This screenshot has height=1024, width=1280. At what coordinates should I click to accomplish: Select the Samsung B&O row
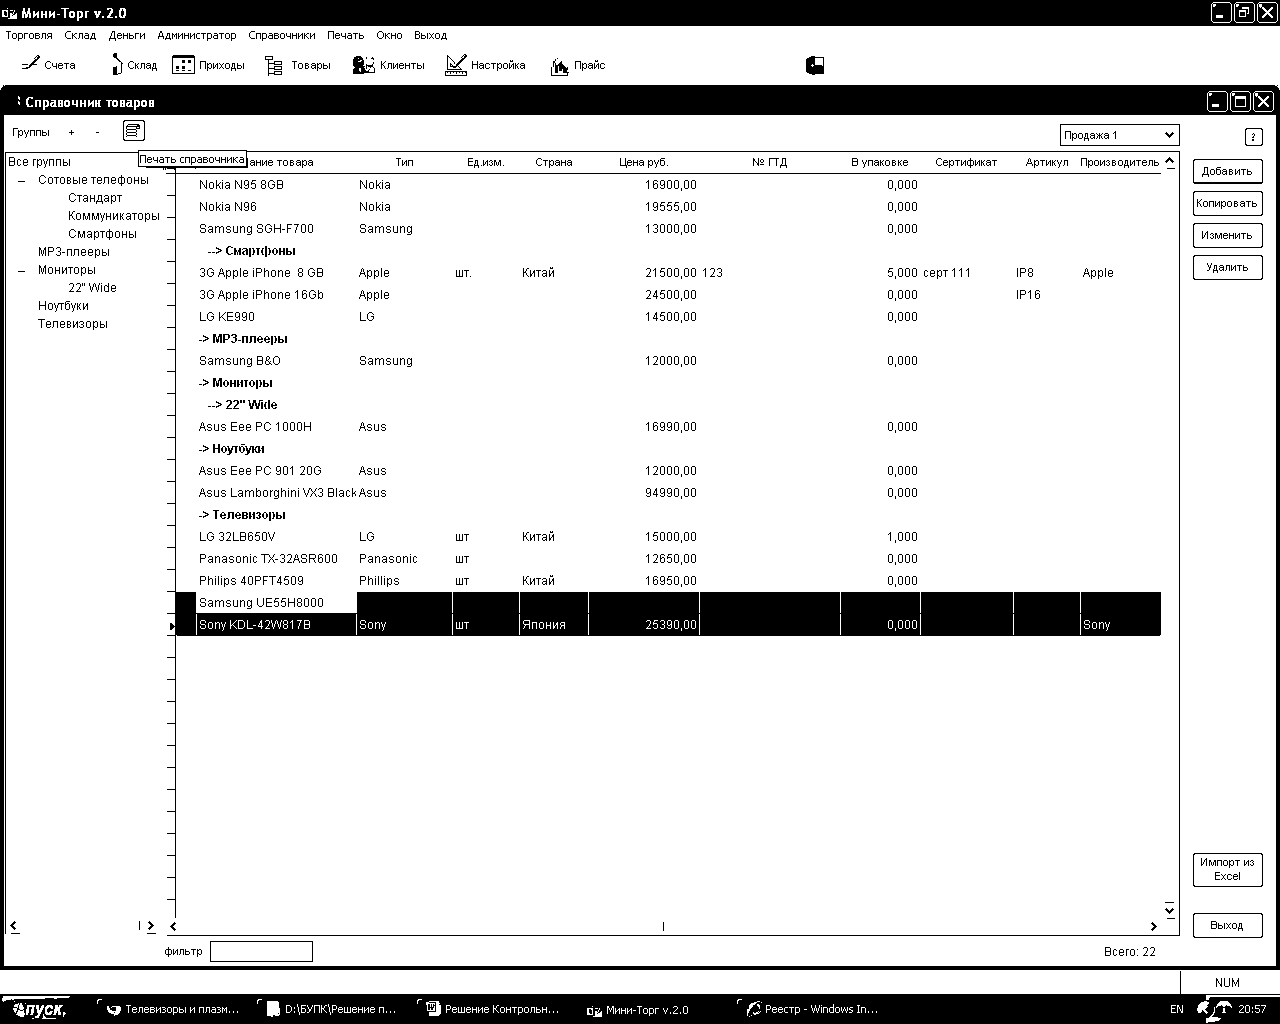tap(668, 361)
